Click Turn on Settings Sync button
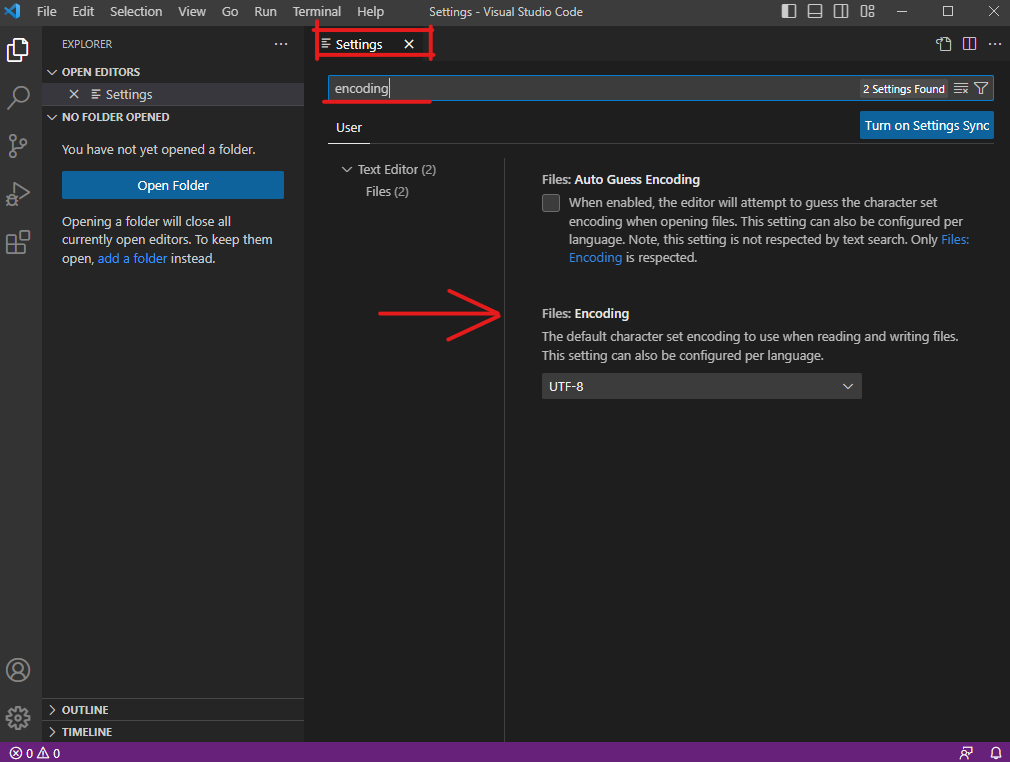Viewport: 1010px width, 762px height. point(926,126)
